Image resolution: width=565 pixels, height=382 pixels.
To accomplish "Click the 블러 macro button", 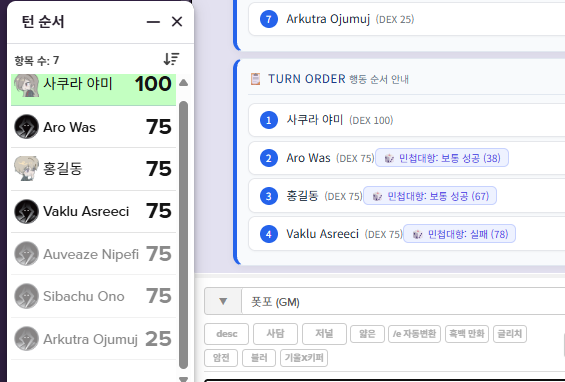I will coord(259,358).
